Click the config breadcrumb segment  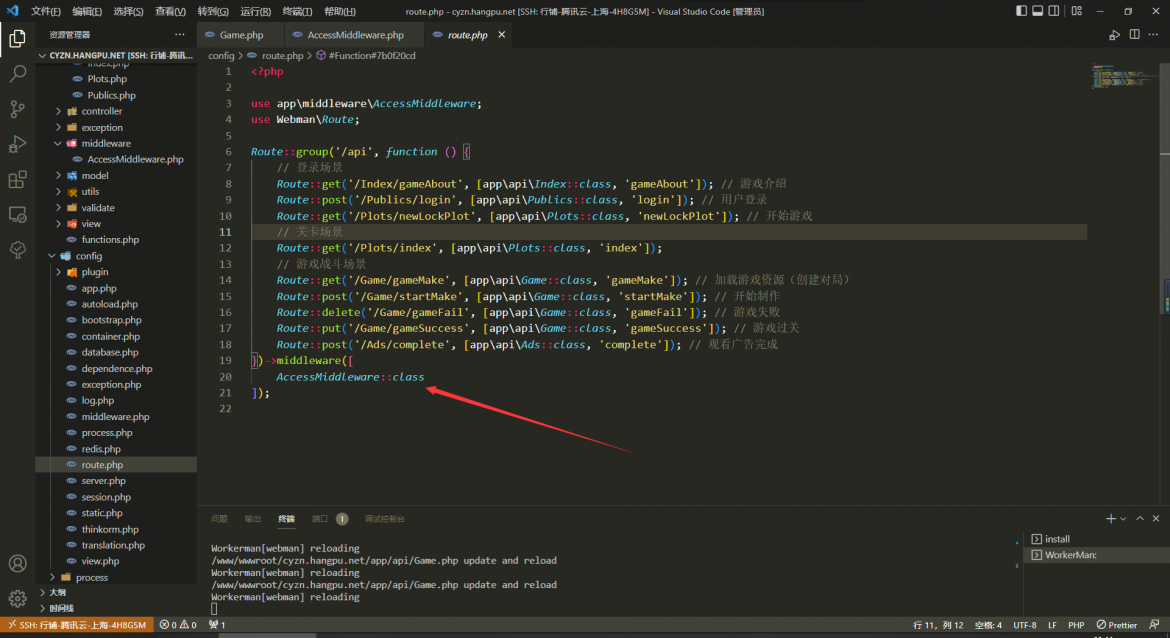tap(221, 56)
